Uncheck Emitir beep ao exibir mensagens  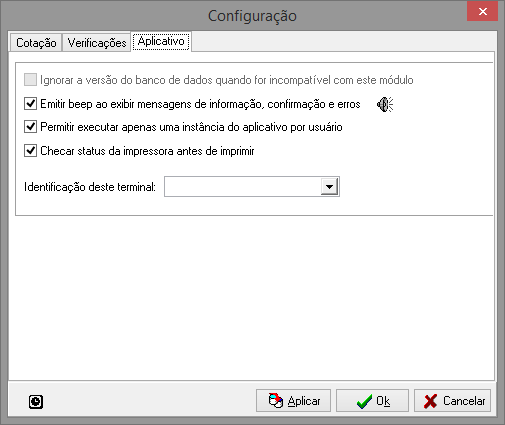pos(30,104)
